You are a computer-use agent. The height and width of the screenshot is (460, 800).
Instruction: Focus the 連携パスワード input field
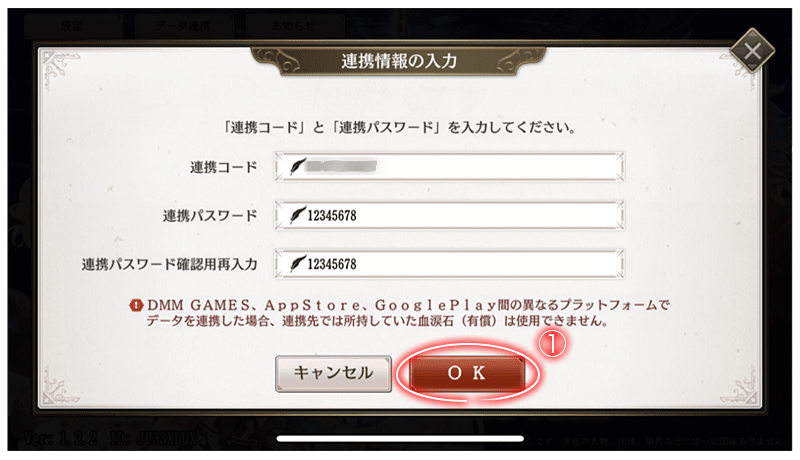(449, 215)
